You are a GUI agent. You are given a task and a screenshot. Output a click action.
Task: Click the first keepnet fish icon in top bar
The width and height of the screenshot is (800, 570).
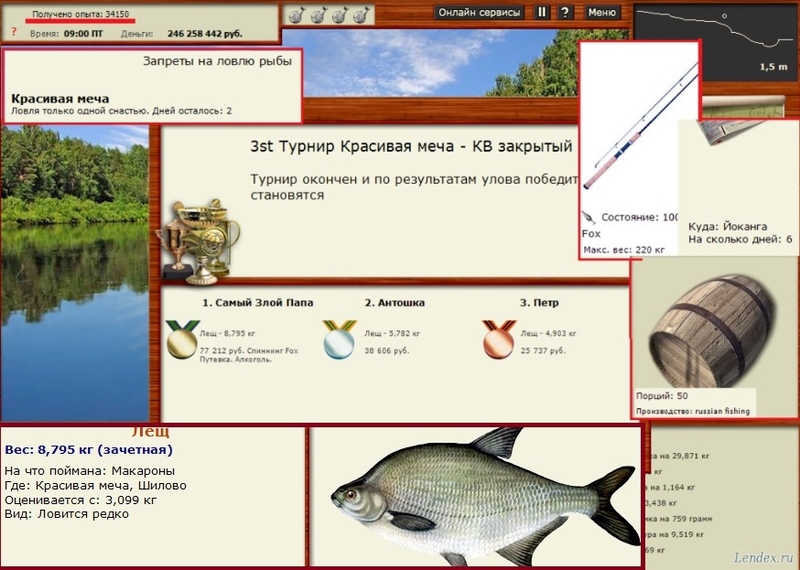[296, 14]
